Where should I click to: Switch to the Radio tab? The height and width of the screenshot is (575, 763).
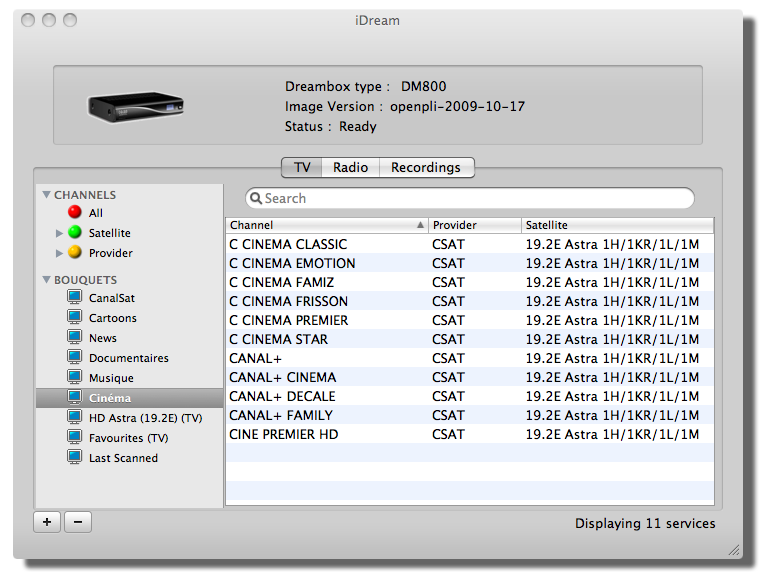(x=350, y=167)
